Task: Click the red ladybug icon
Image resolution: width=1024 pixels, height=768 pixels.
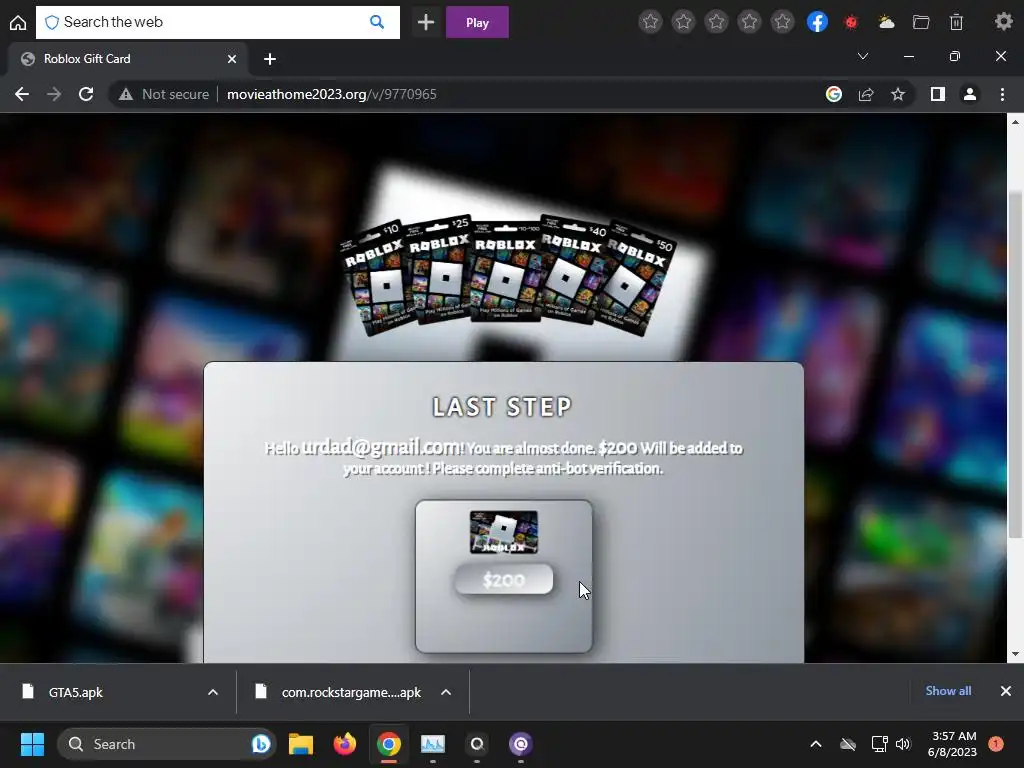Action: pos(851,22)
